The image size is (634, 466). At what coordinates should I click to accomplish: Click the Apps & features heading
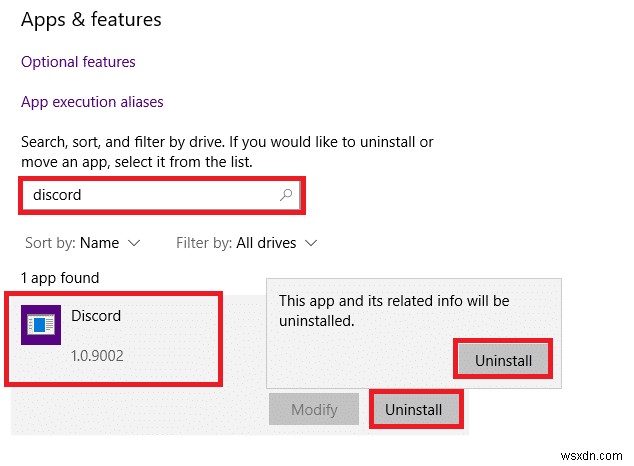click(91, 19)
